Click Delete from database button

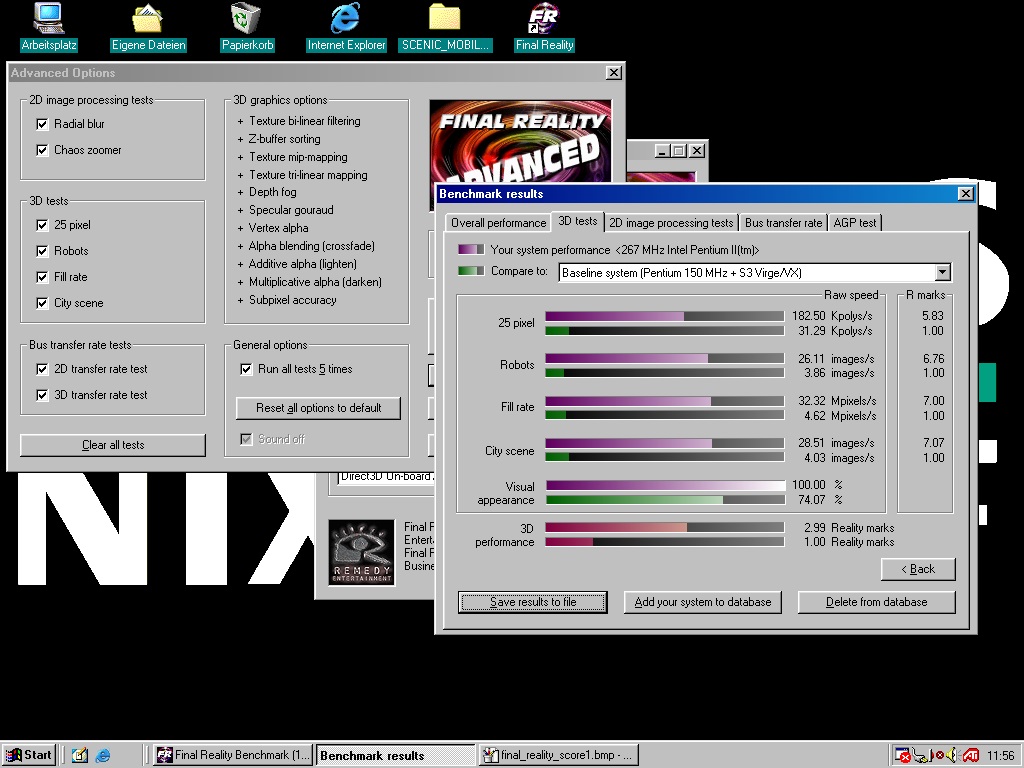pyautogui.click(x=876, y=602)
